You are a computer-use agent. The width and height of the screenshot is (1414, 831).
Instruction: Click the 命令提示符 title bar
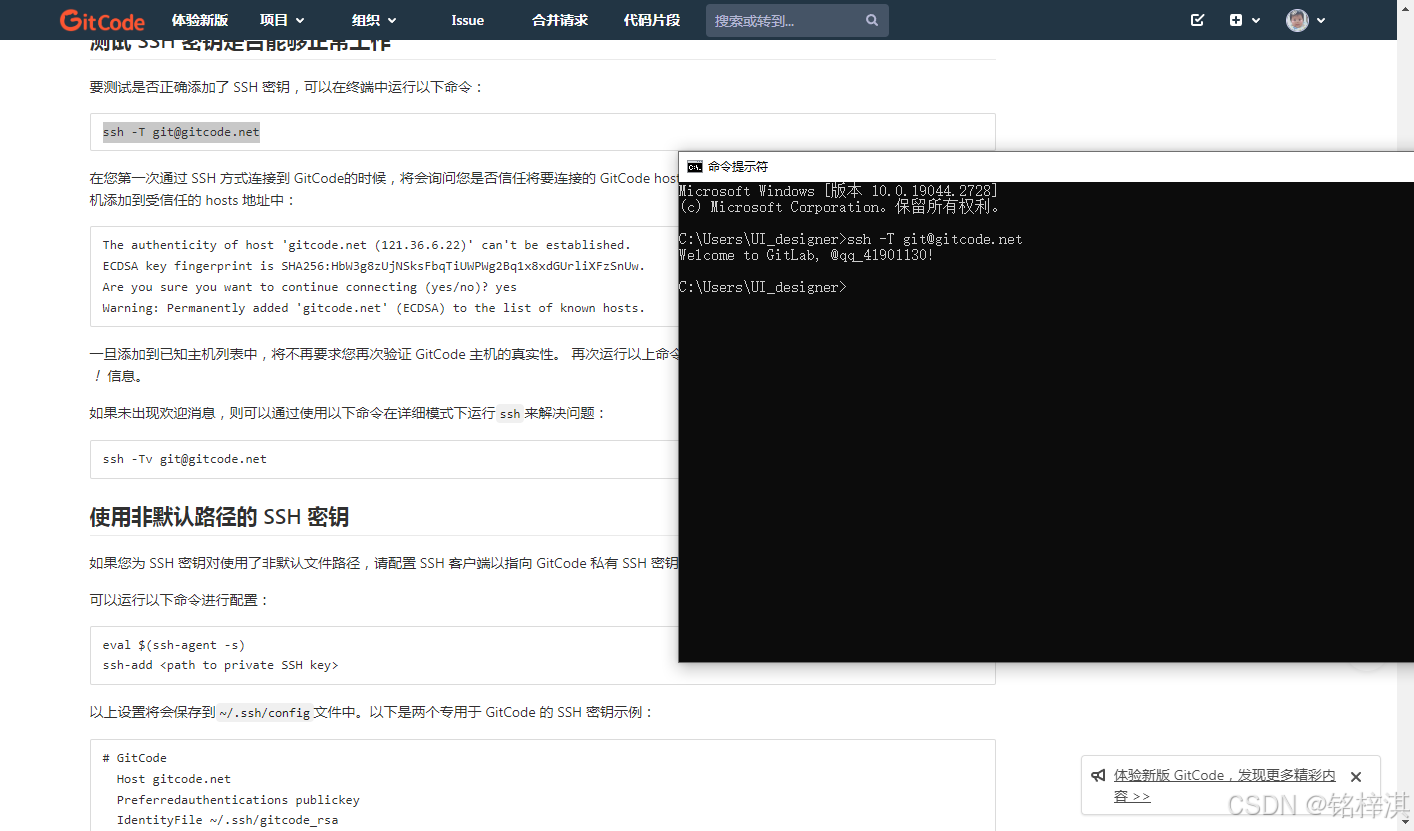coord(1046,167)
